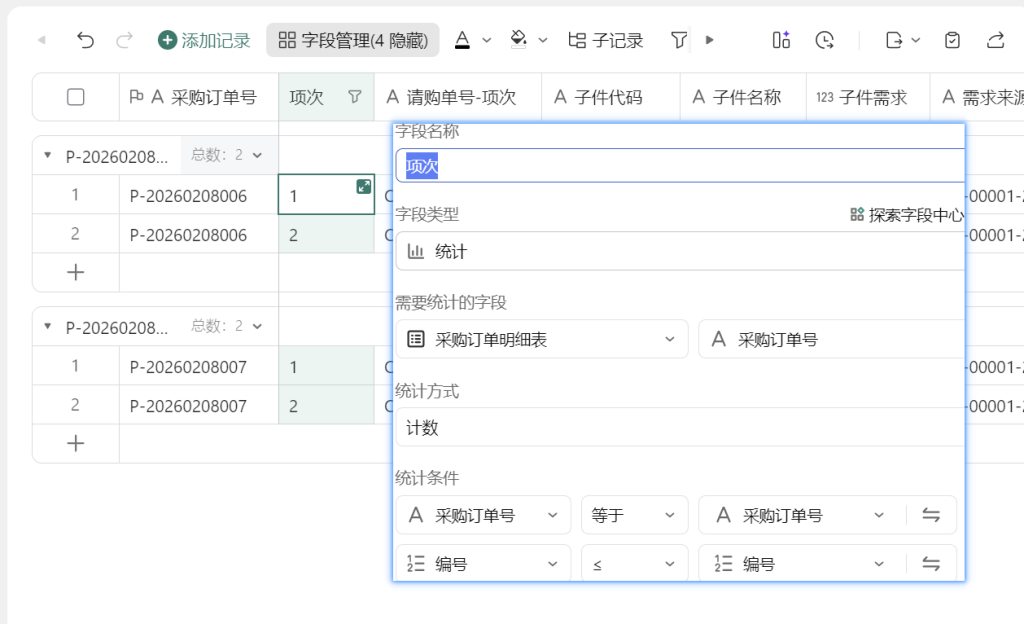Add a row in first group with plus

click(76, 272)
